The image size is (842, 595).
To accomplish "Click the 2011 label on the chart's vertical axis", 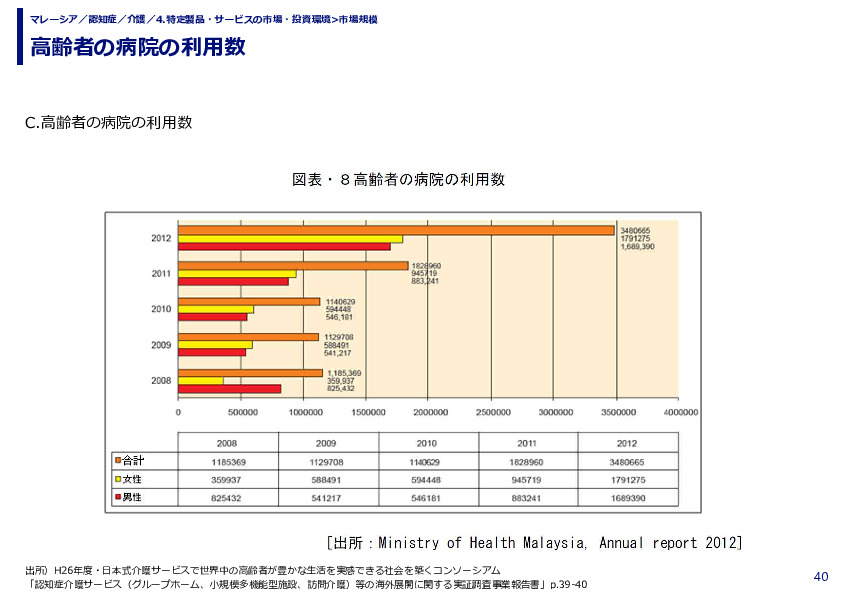I will (161, 273).
